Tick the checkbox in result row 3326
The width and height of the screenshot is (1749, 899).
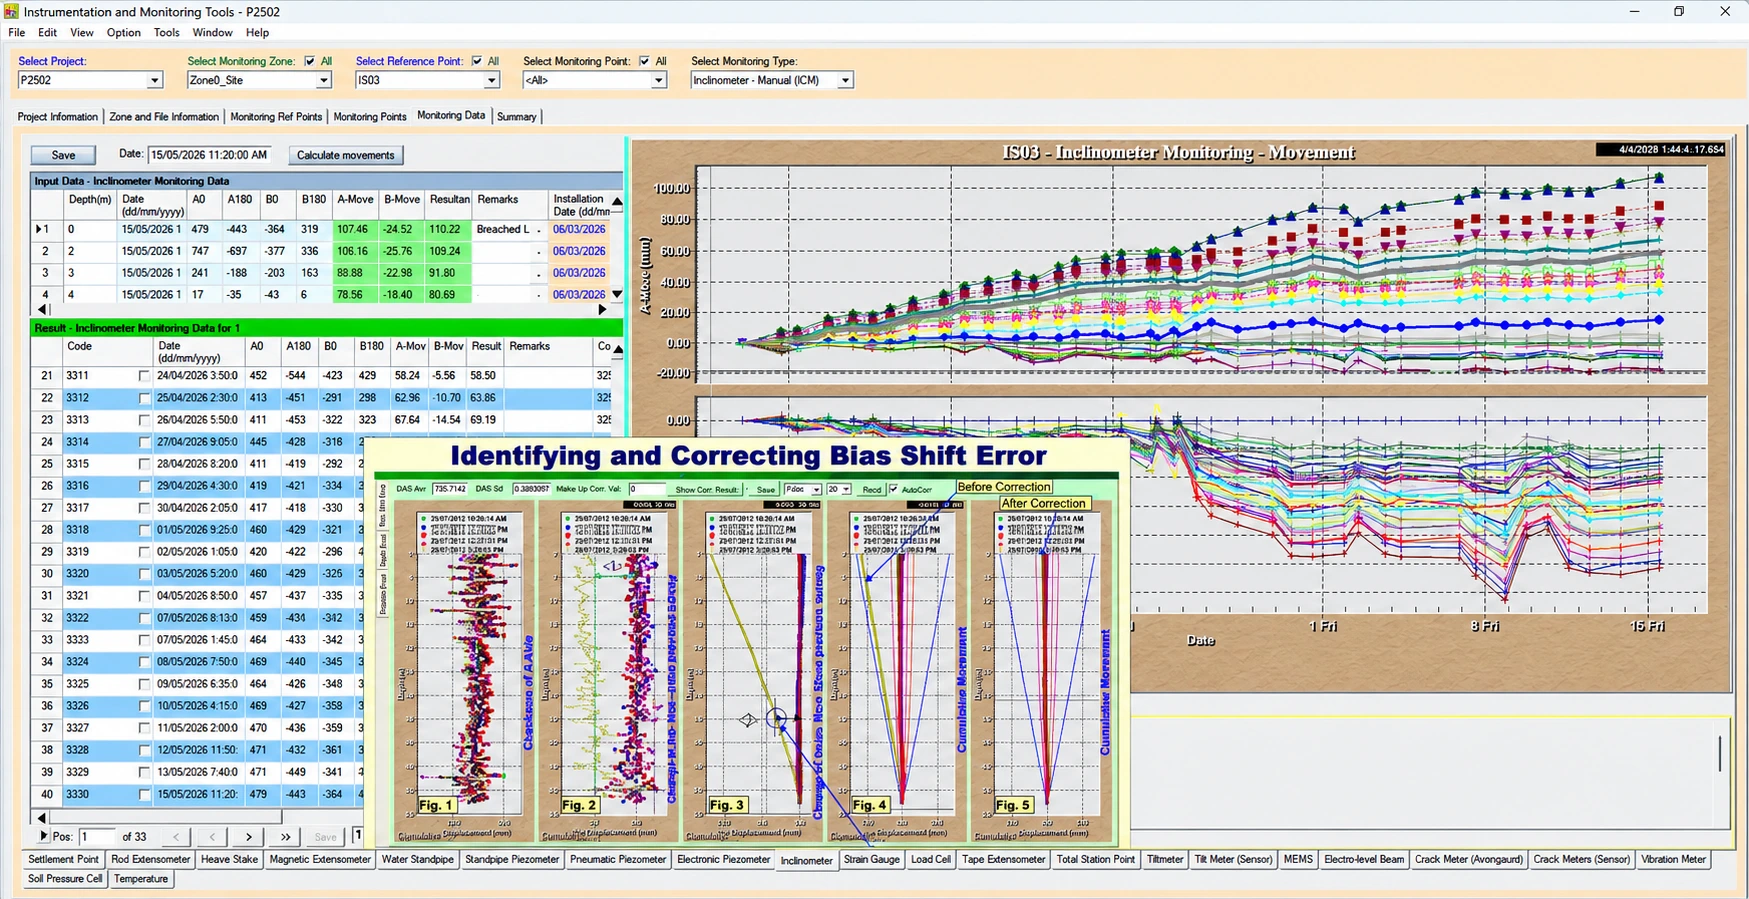point(144,706)
